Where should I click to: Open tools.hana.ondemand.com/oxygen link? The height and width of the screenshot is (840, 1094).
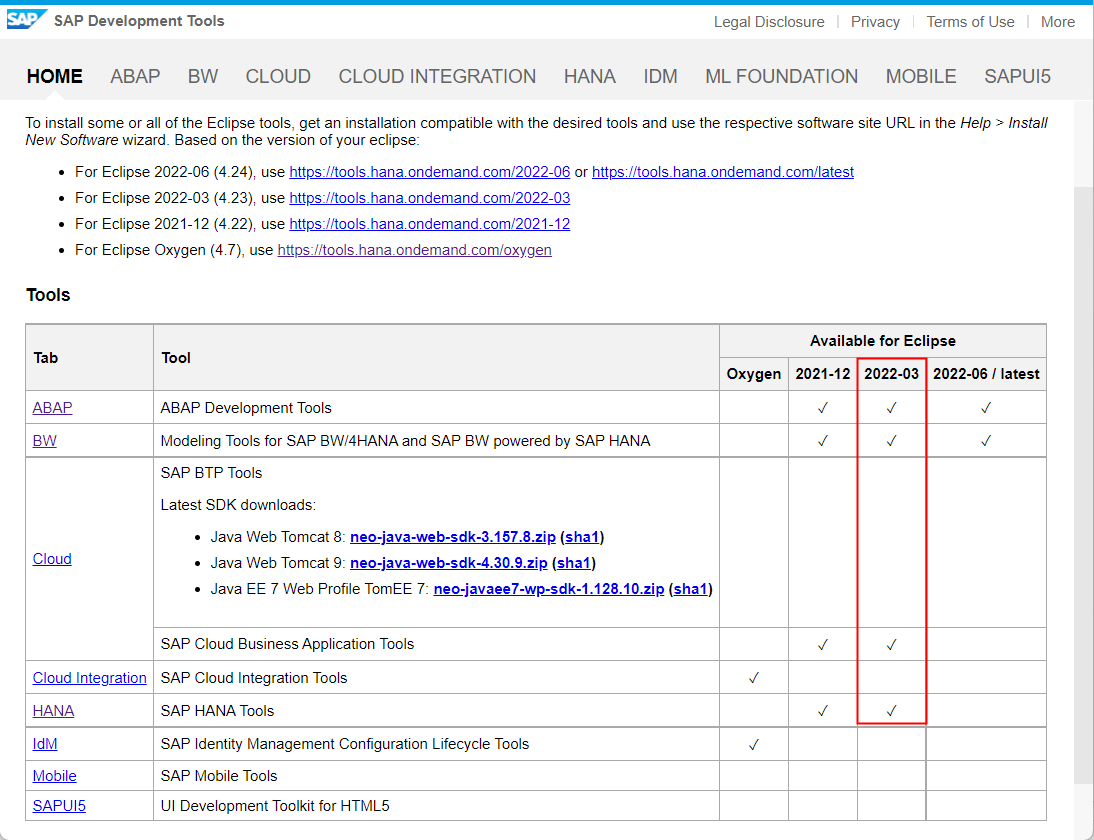(x=414, y=250)
